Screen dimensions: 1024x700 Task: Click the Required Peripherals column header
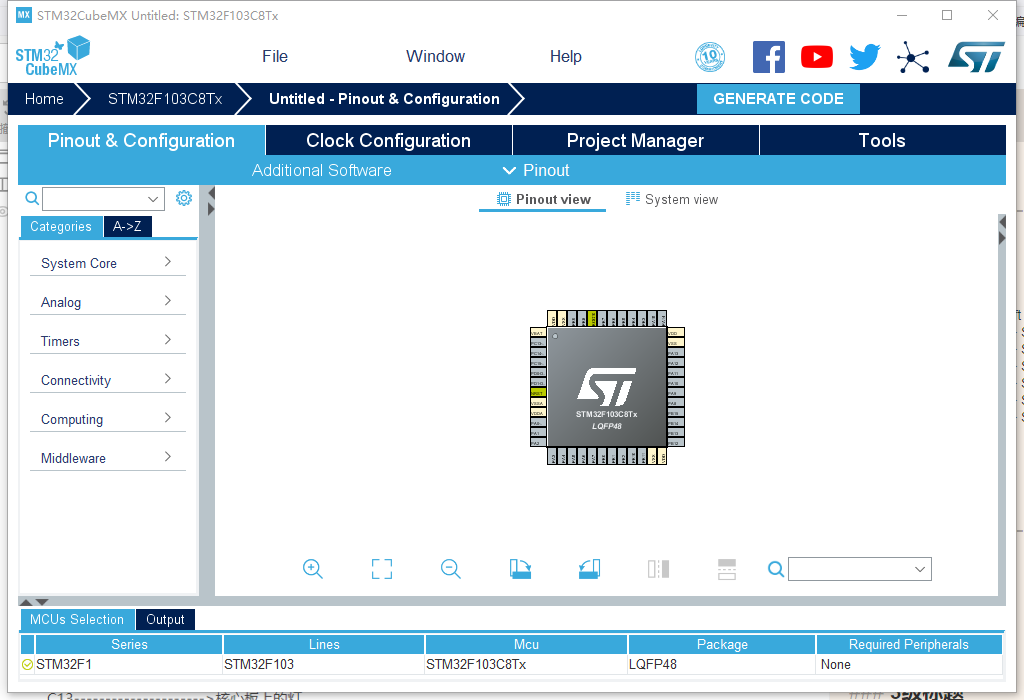click(x=908, y=644)
